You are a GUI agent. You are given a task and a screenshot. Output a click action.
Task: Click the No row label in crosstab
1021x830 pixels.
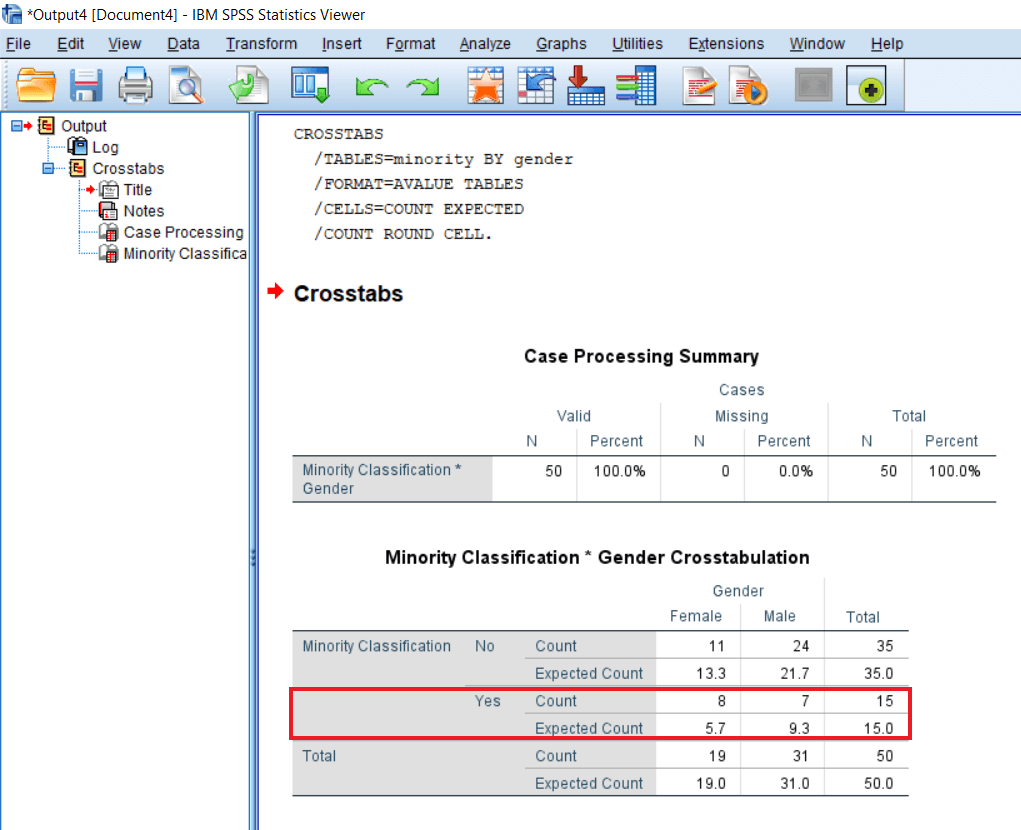click(484, 646)
